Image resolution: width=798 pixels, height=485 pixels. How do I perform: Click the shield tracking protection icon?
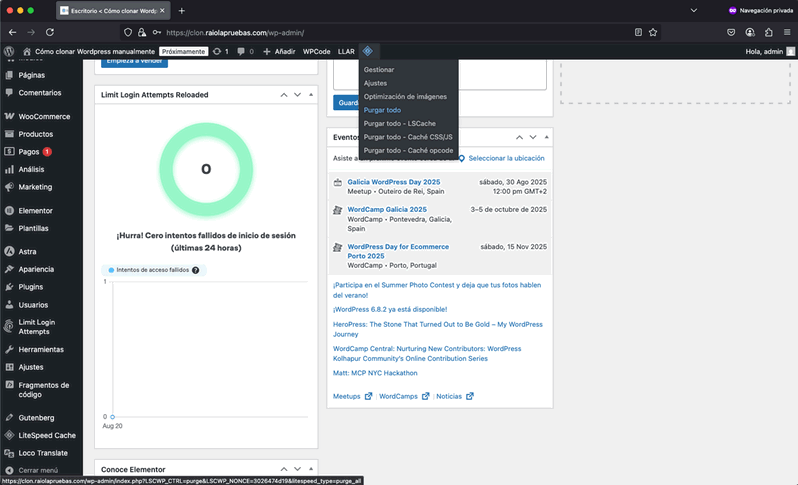(x=128, y=32)
